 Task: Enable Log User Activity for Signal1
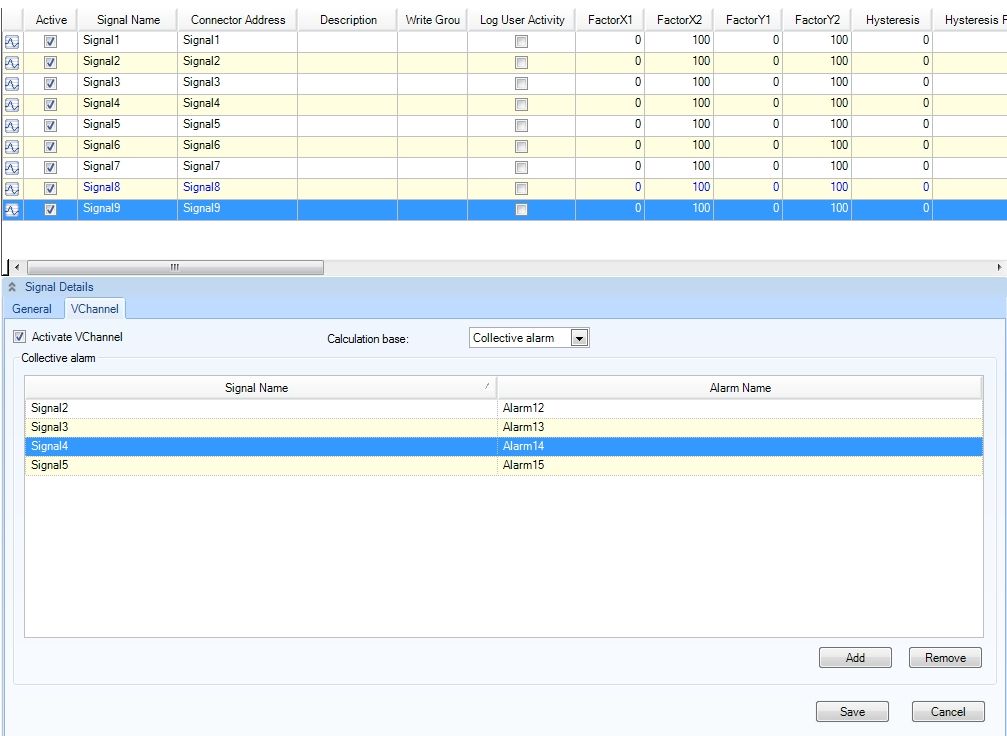point(520,41)
